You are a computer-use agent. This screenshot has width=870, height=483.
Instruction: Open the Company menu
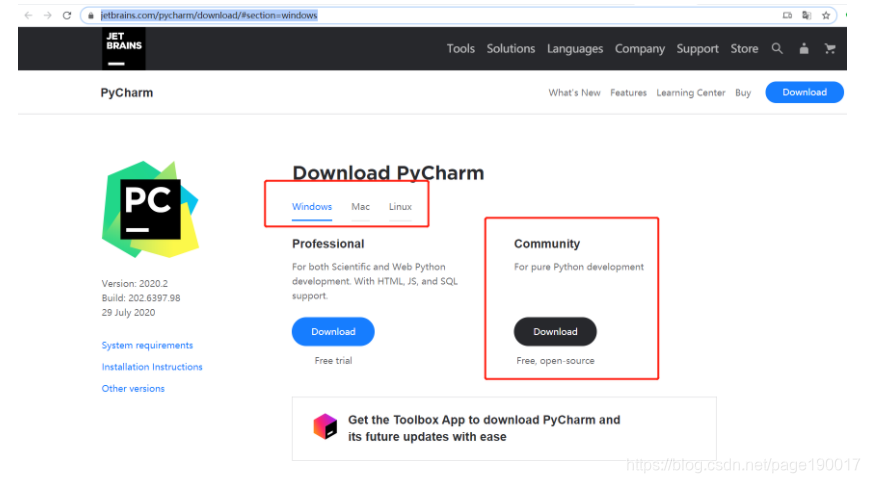pyautogui.click(x=640, y=49)
